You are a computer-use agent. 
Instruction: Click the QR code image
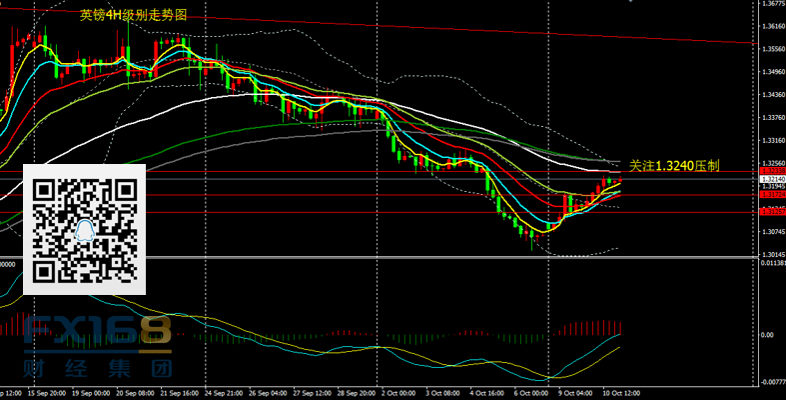pos(85,230)
